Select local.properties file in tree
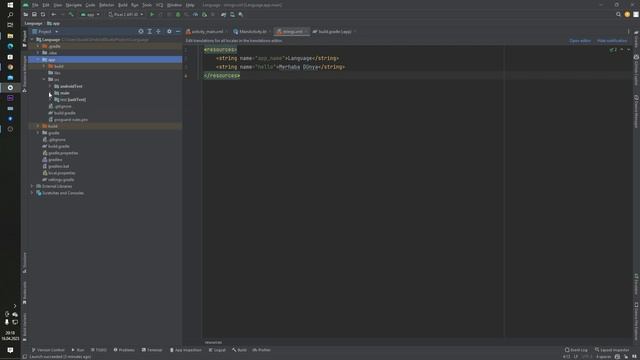 click(59, 173)
